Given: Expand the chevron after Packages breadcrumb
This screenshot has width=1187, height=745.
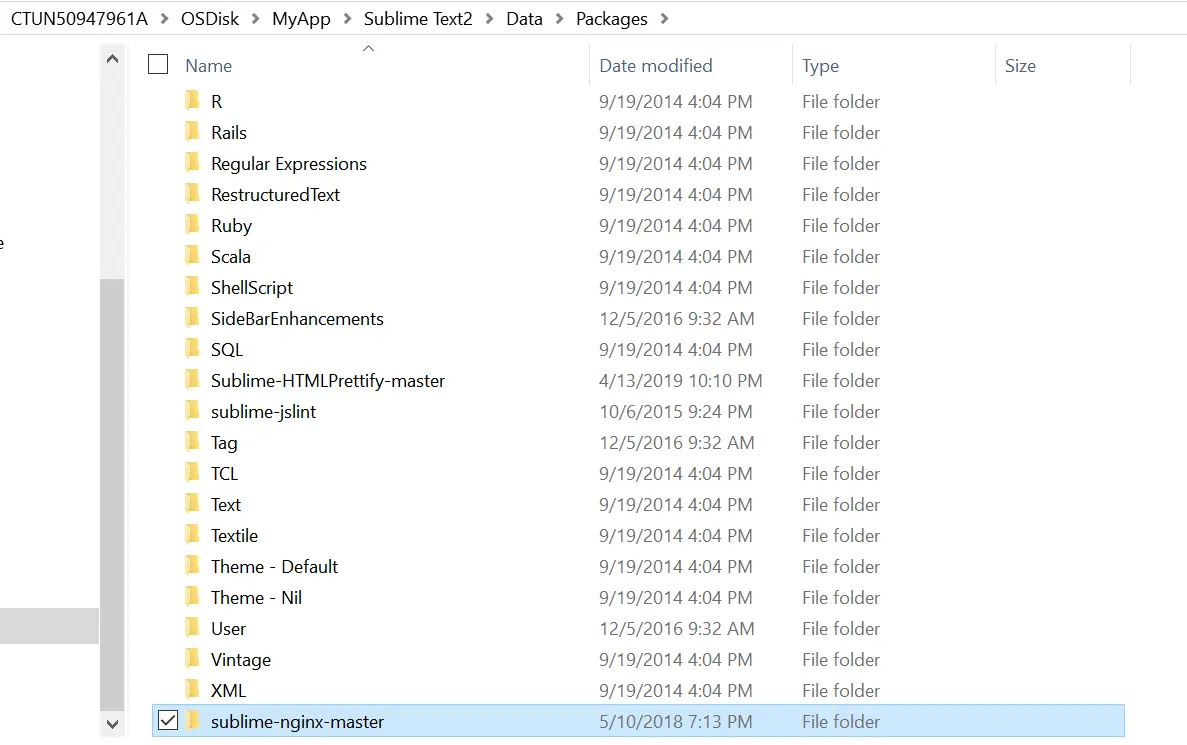Looking at the screenshot, I should 665,18.
